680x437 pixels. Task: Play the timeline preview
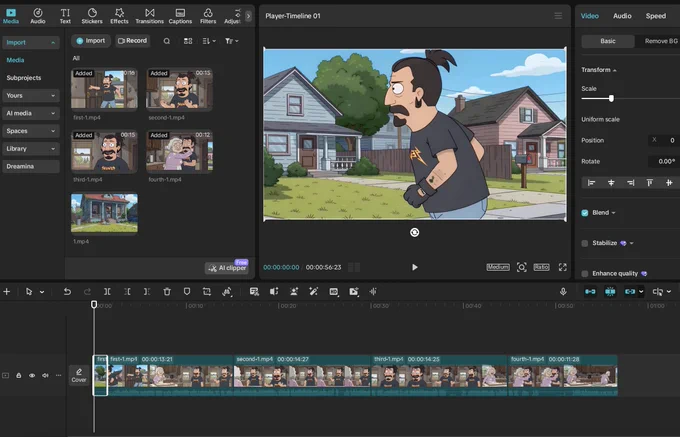[x=415, y=267]
